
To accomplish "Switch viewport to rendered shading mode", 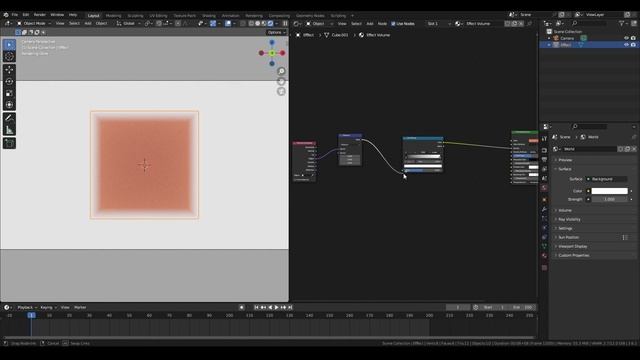I will (270, 23).
